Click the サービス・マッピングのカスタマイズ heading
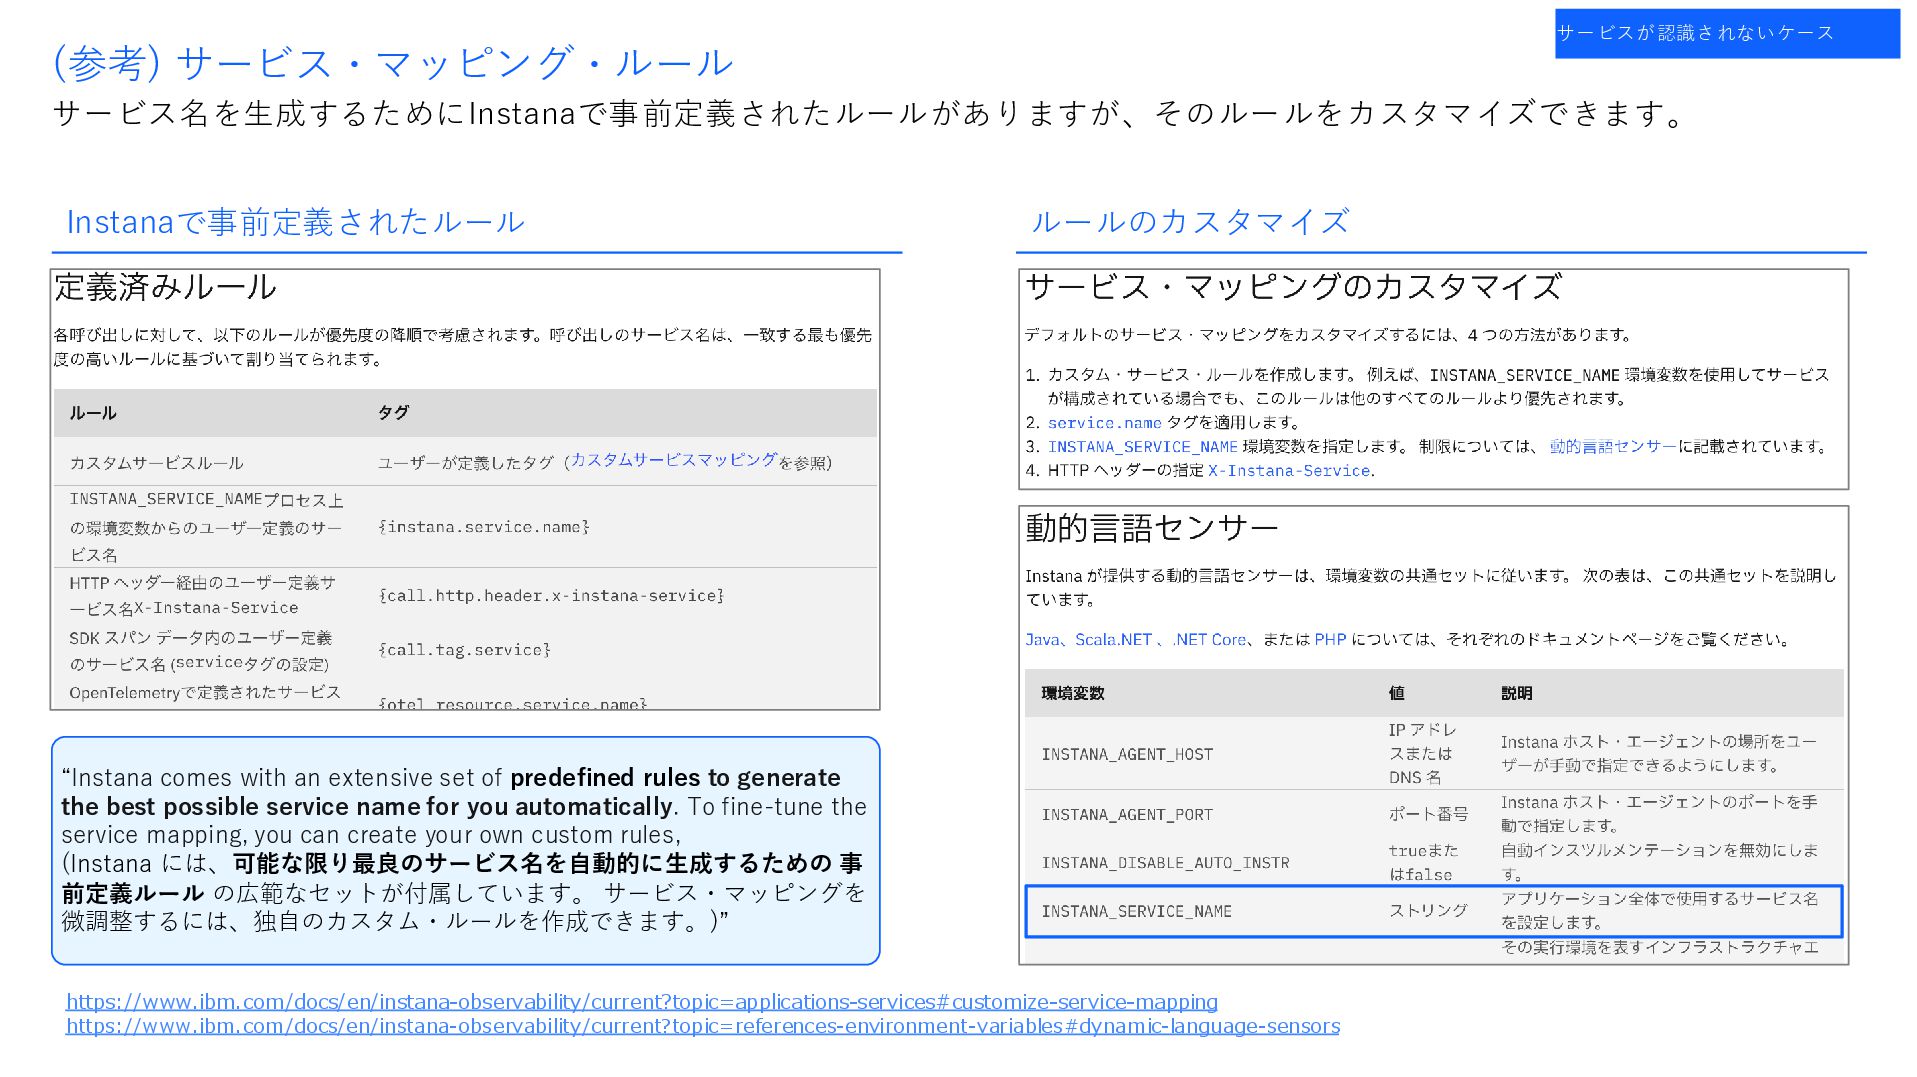 point(1293,287)
